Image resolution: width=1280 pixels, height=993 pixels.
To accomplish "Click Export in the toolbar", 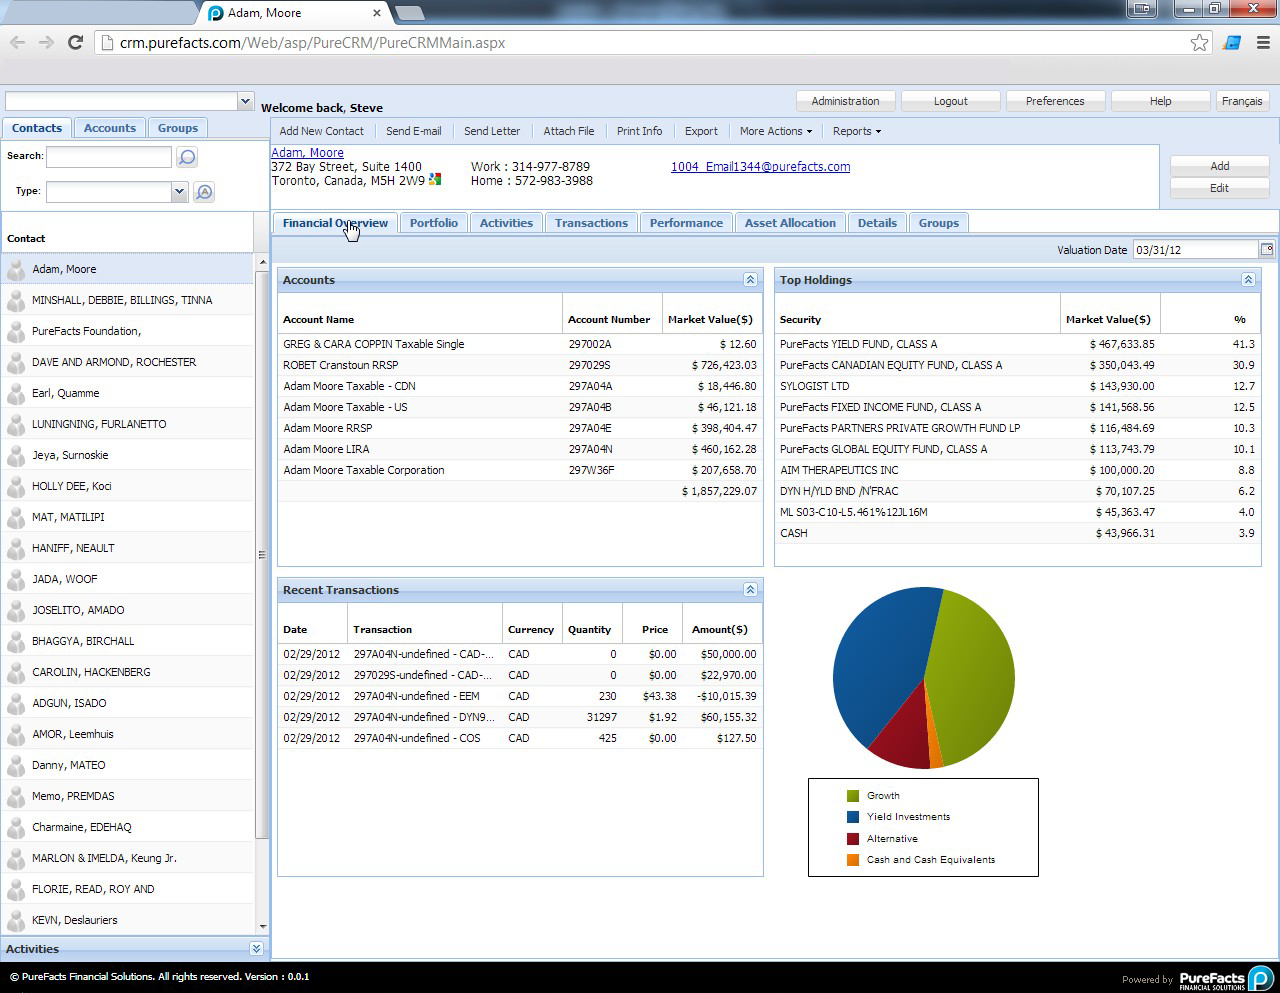I will [x=701, y=131].
